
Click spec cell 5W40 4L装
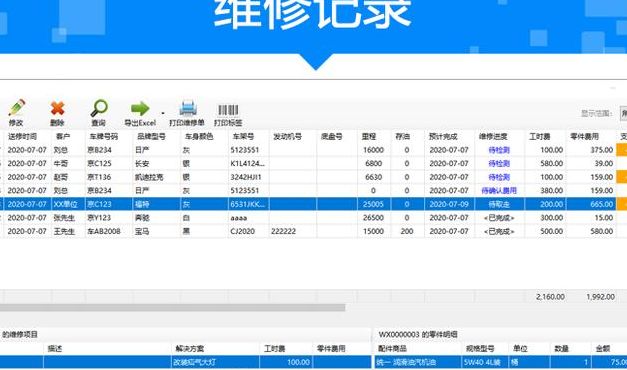482,362
